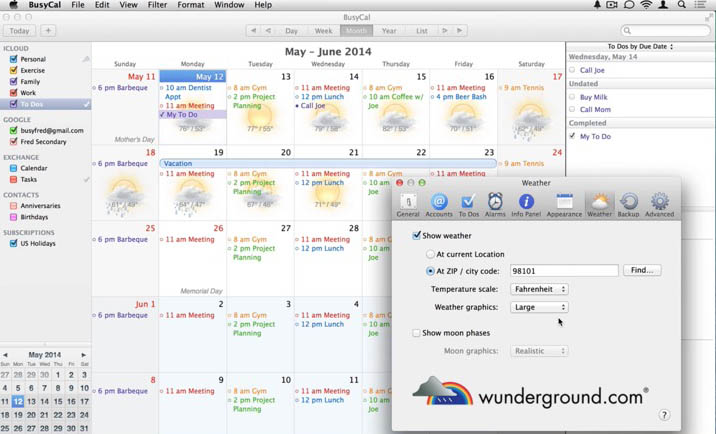Open the Backup preferences pane
Viewport: 716px width, 434px height.
point(628,203)
